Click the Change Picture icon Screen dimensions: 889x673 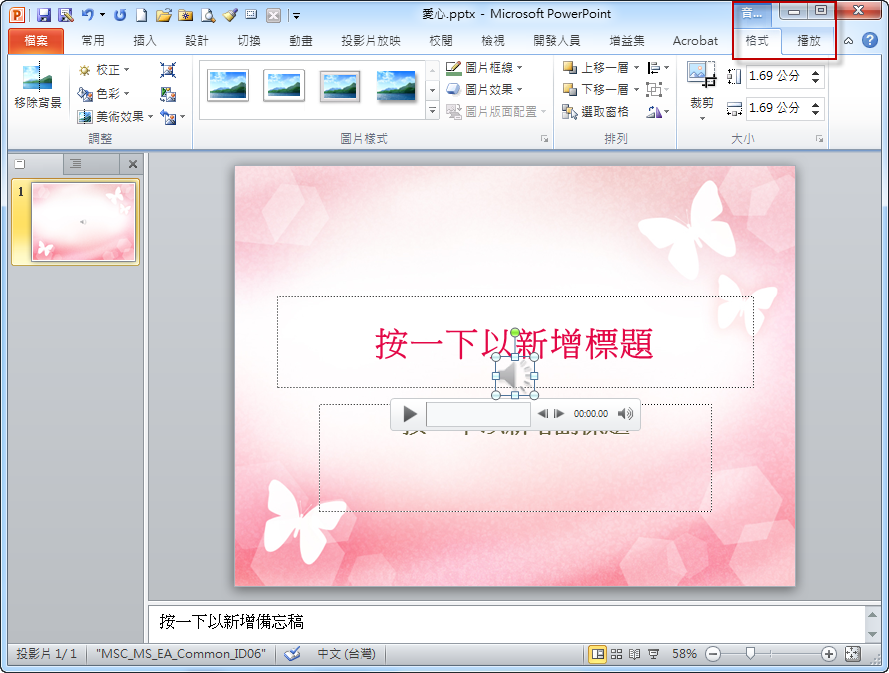[x=168, y=94]
